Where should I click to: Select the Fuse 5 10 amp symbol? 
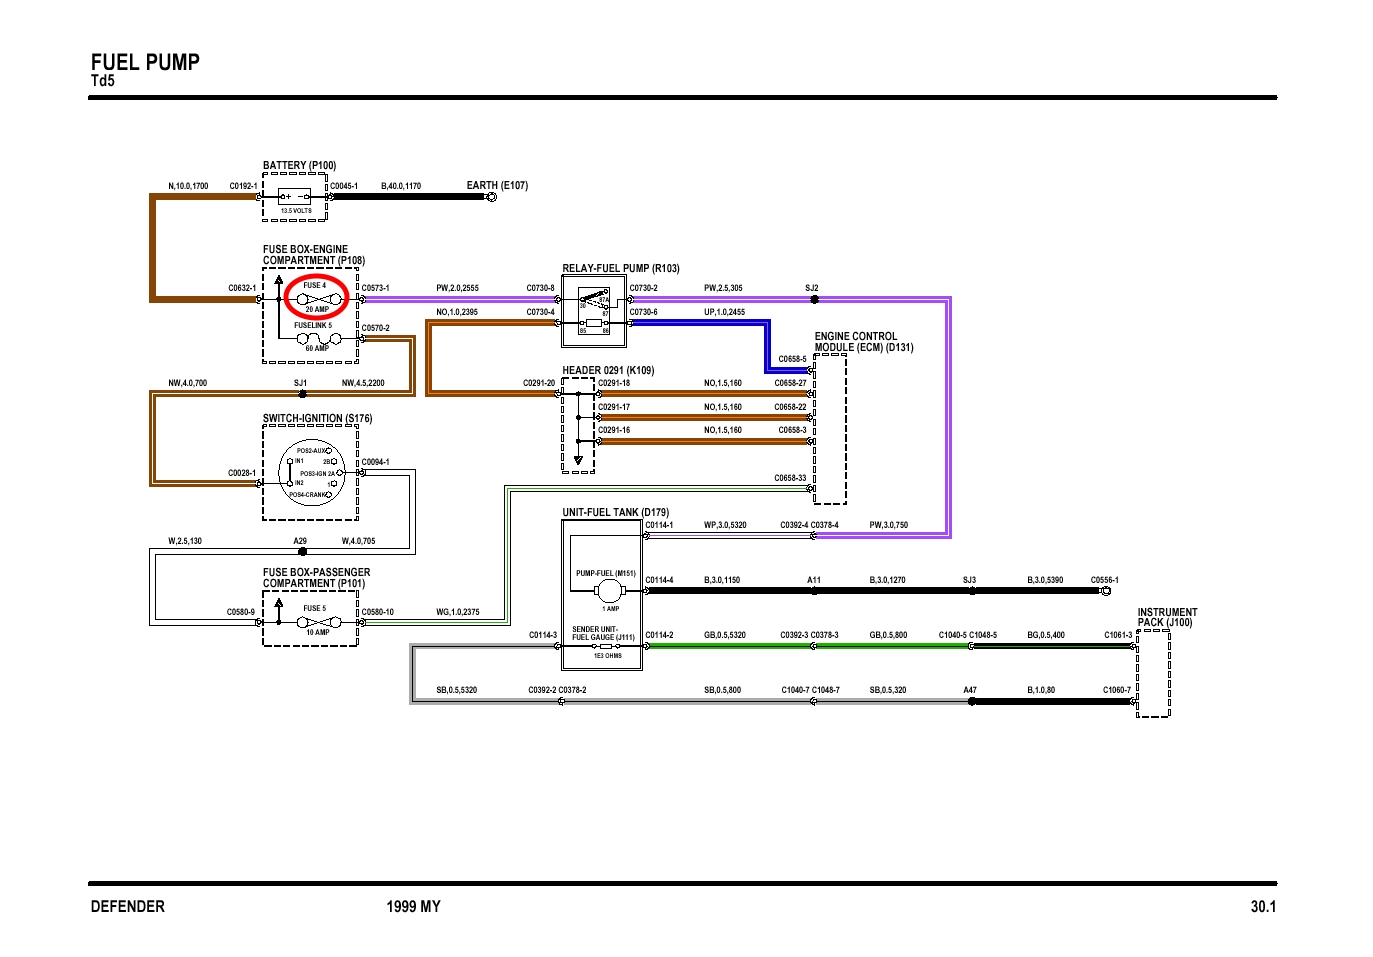pos(317,621)
